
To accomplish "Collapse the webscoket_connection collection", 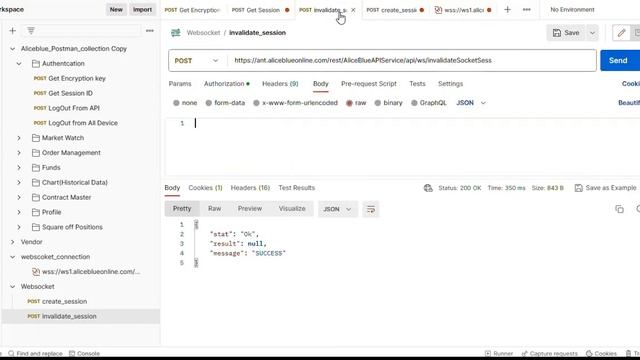I will pos(13,257).
